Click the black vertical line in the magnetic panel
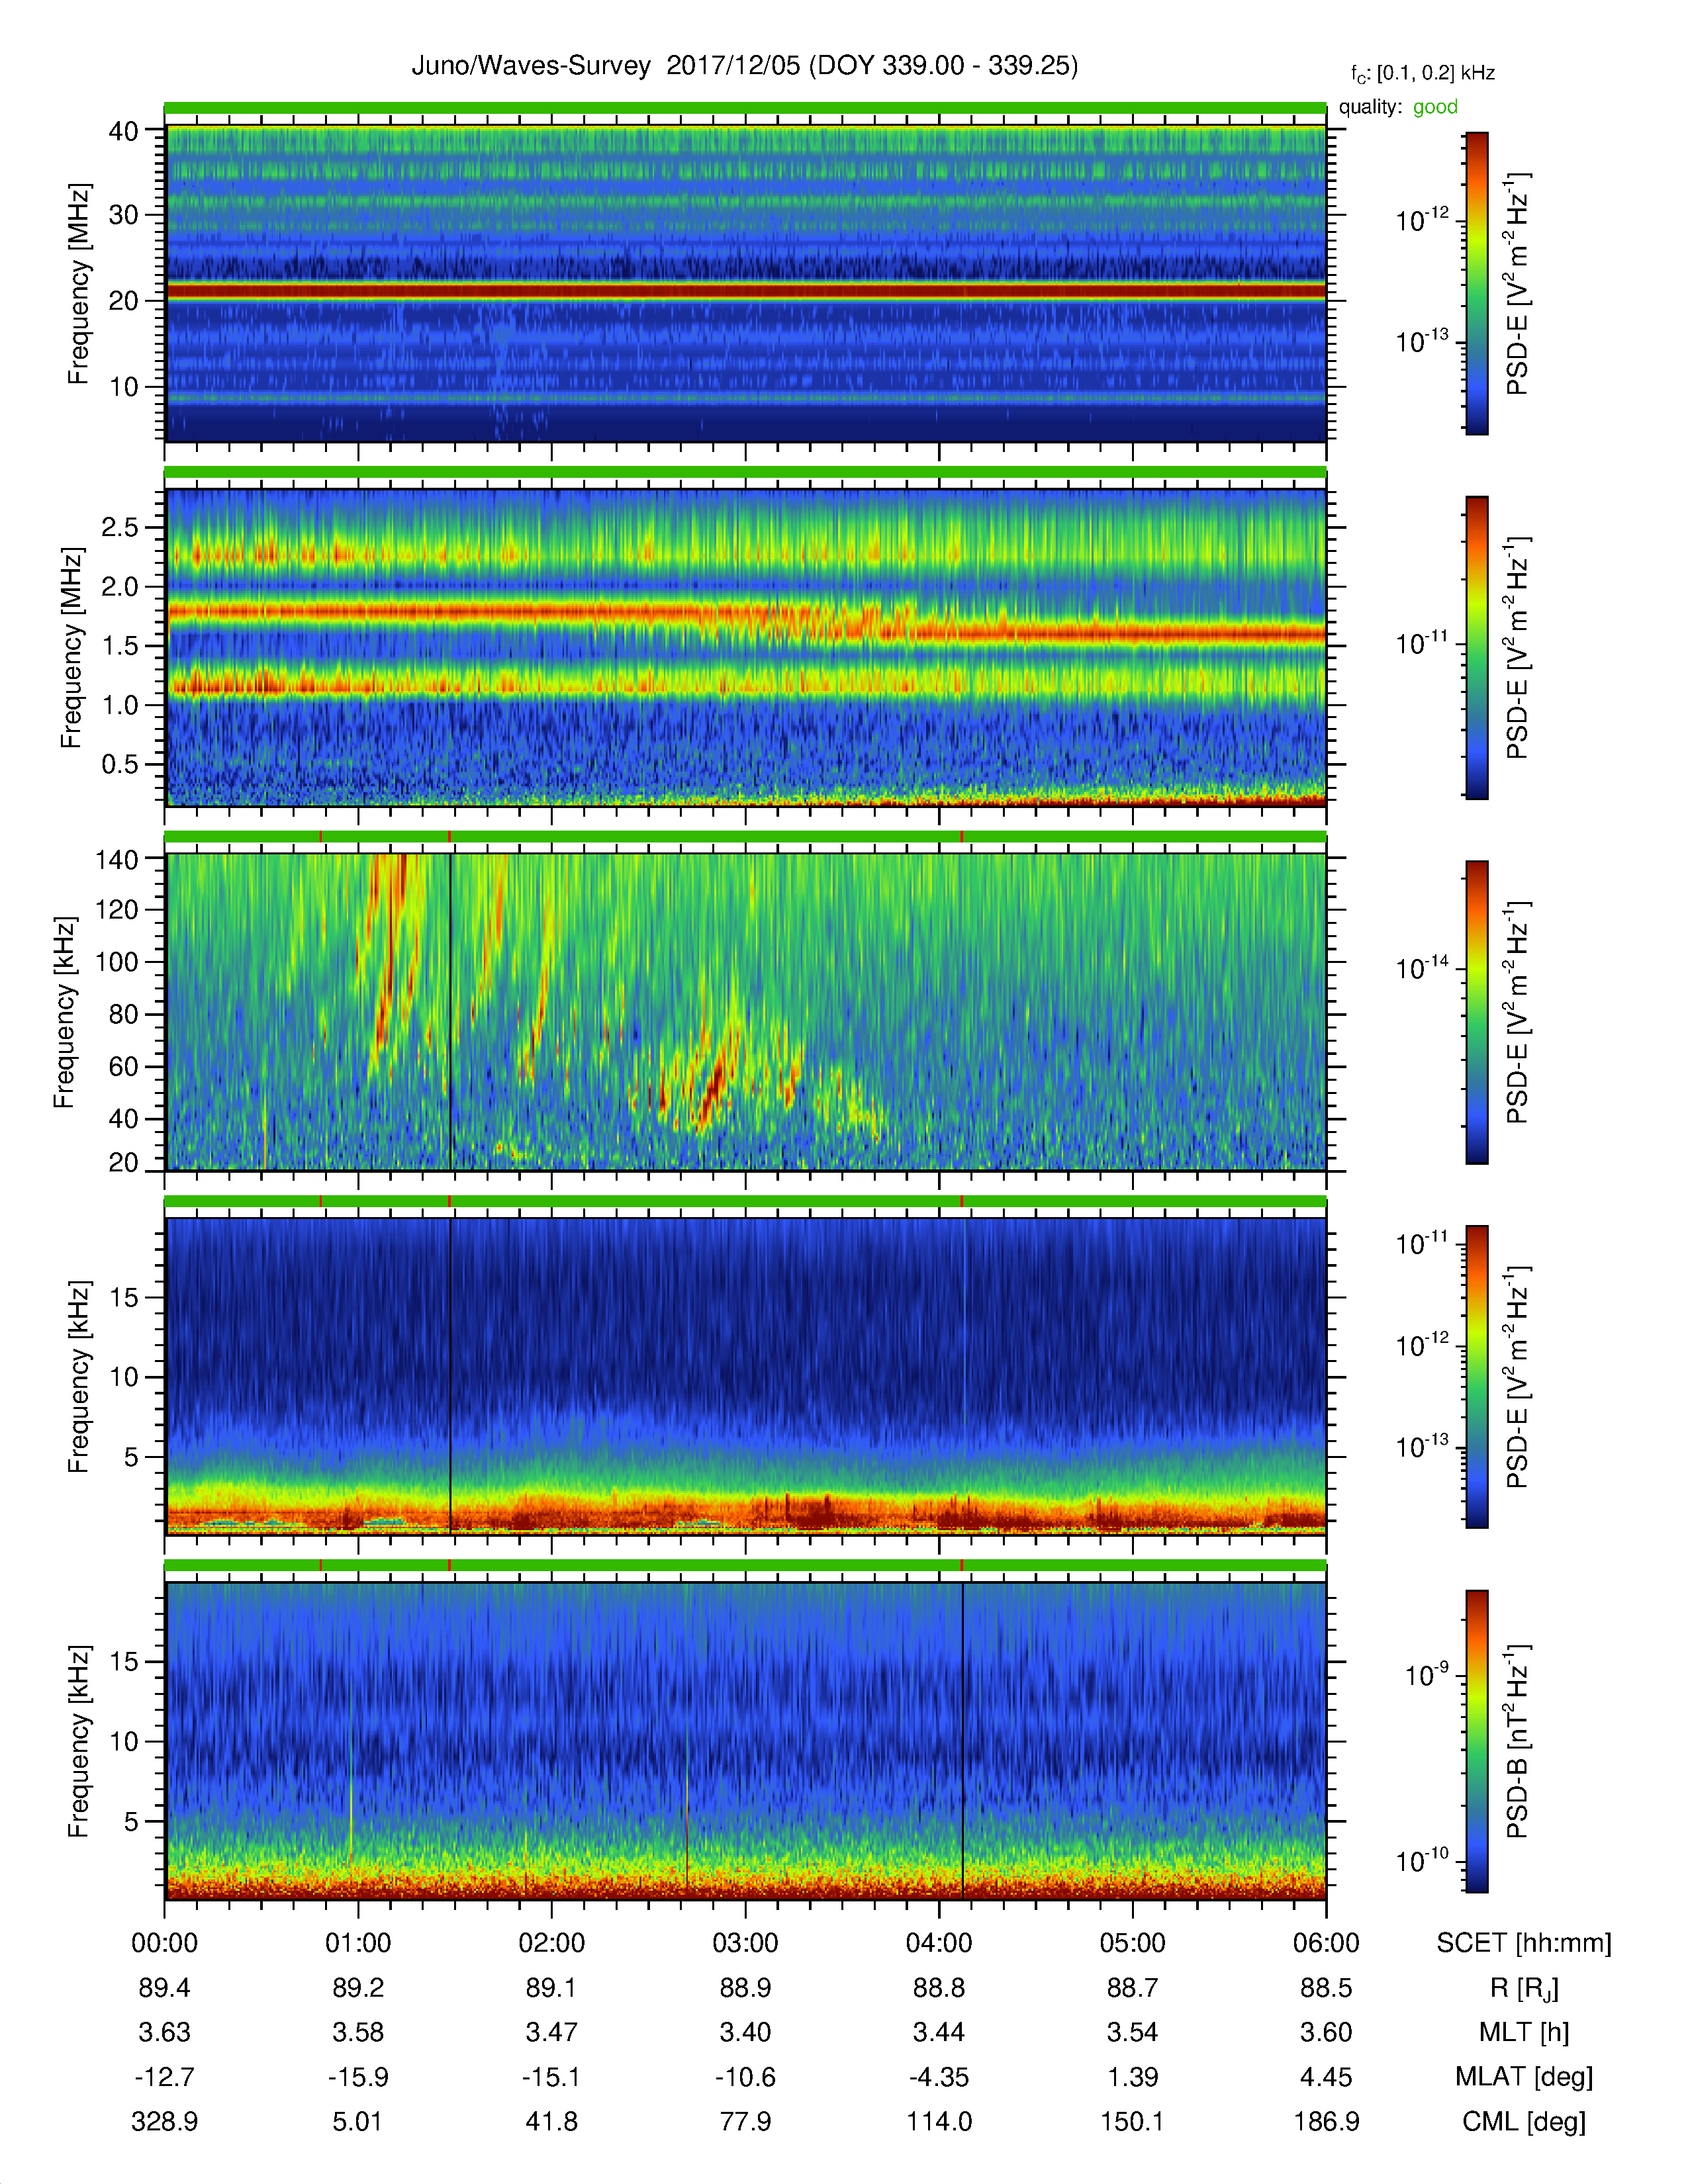This screenshot has width=1688, height=2184. [962, 1740]
